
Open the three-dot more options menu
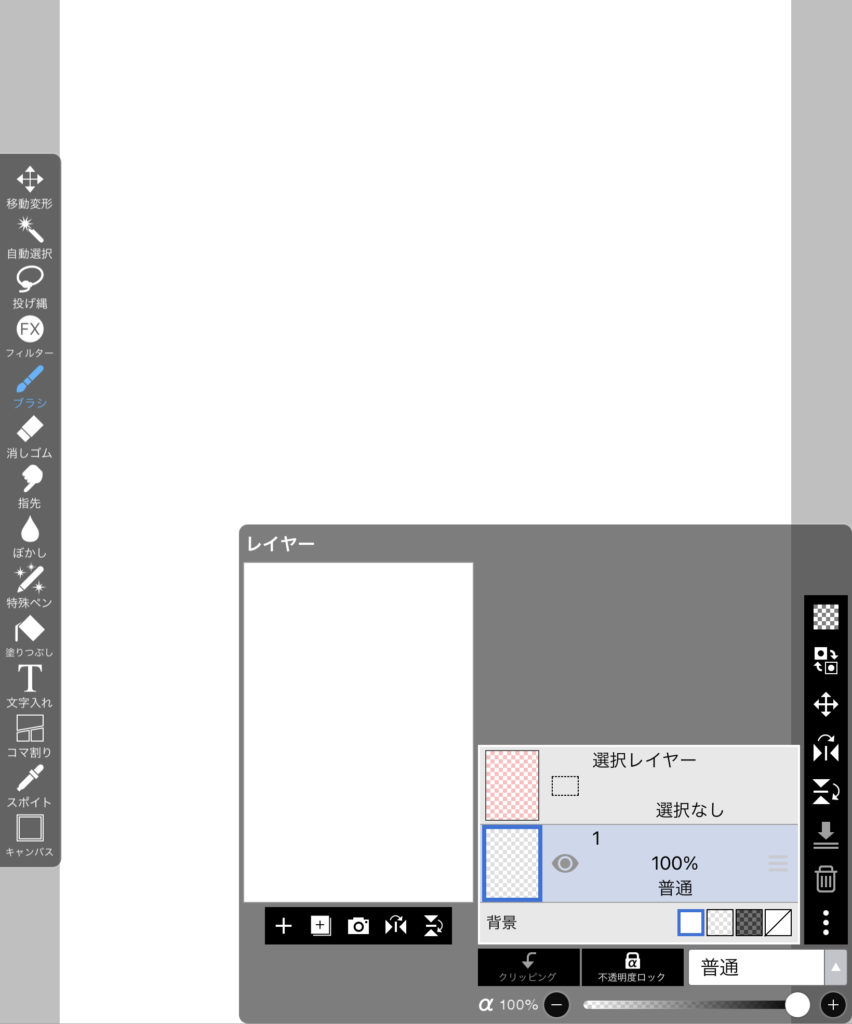point(825,922)
